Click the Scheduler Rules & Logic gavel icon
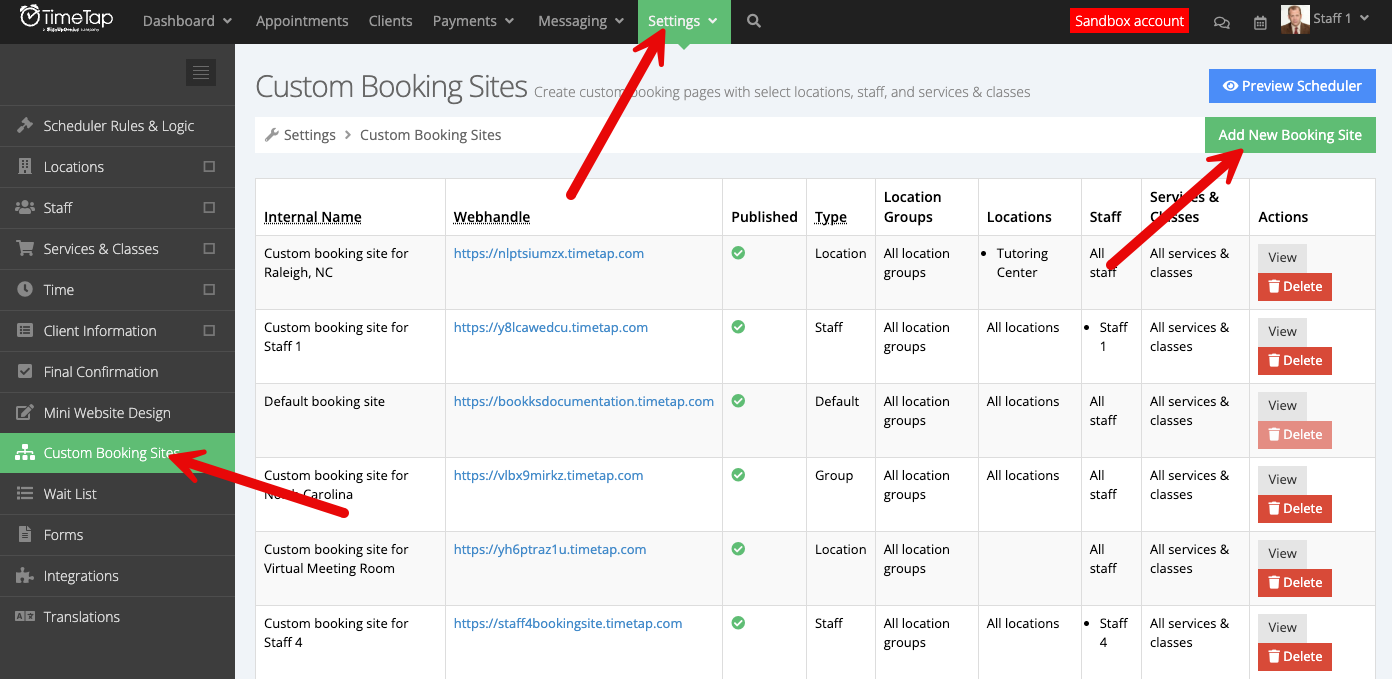The width and height of the screenshot is (1392, 679). click(25, 125)
